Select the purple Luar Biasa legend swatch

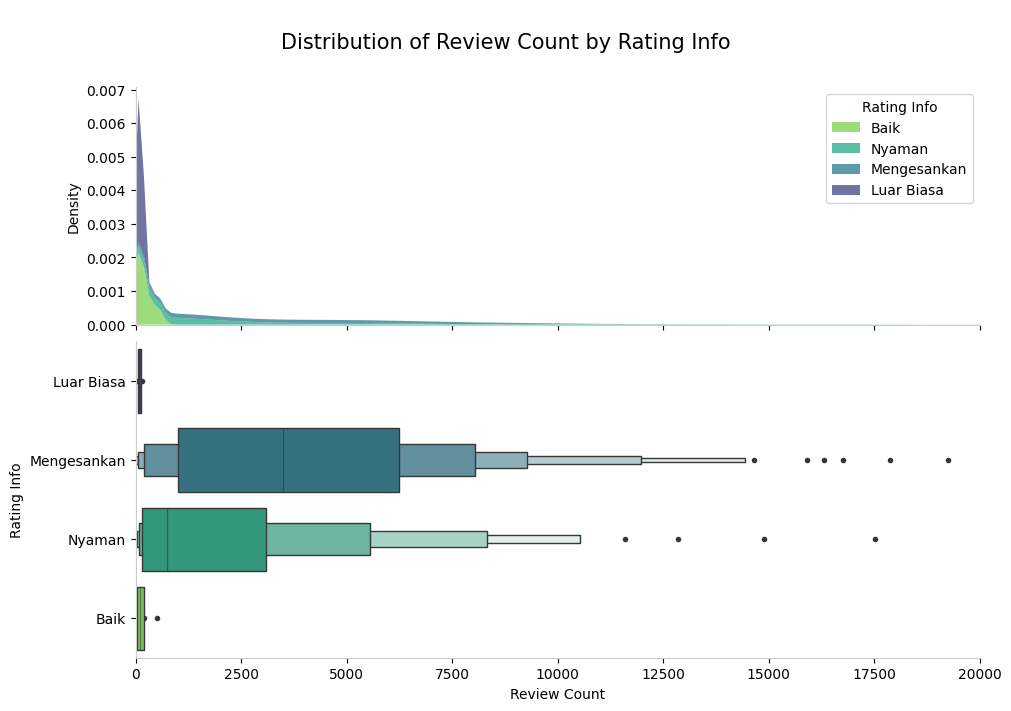click(x=846, y=188)
